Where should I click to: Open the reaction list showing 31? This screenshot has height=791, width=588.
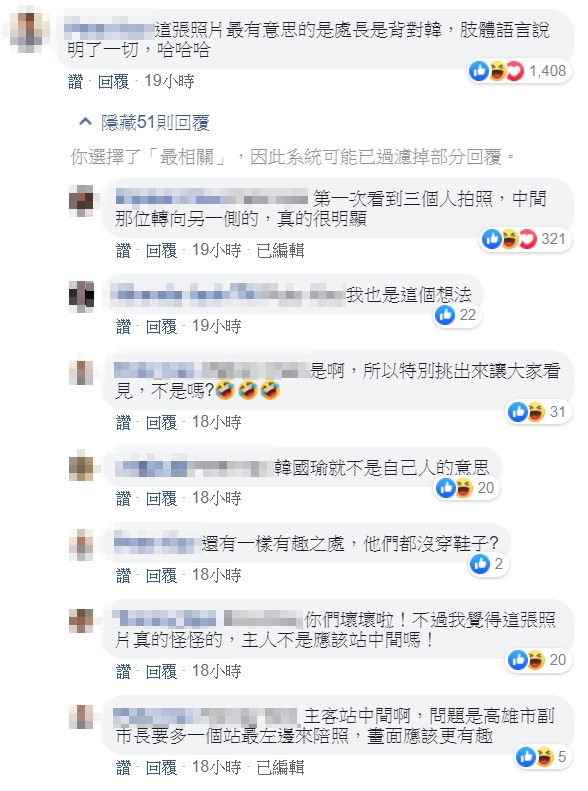click(x=538, y=412)
